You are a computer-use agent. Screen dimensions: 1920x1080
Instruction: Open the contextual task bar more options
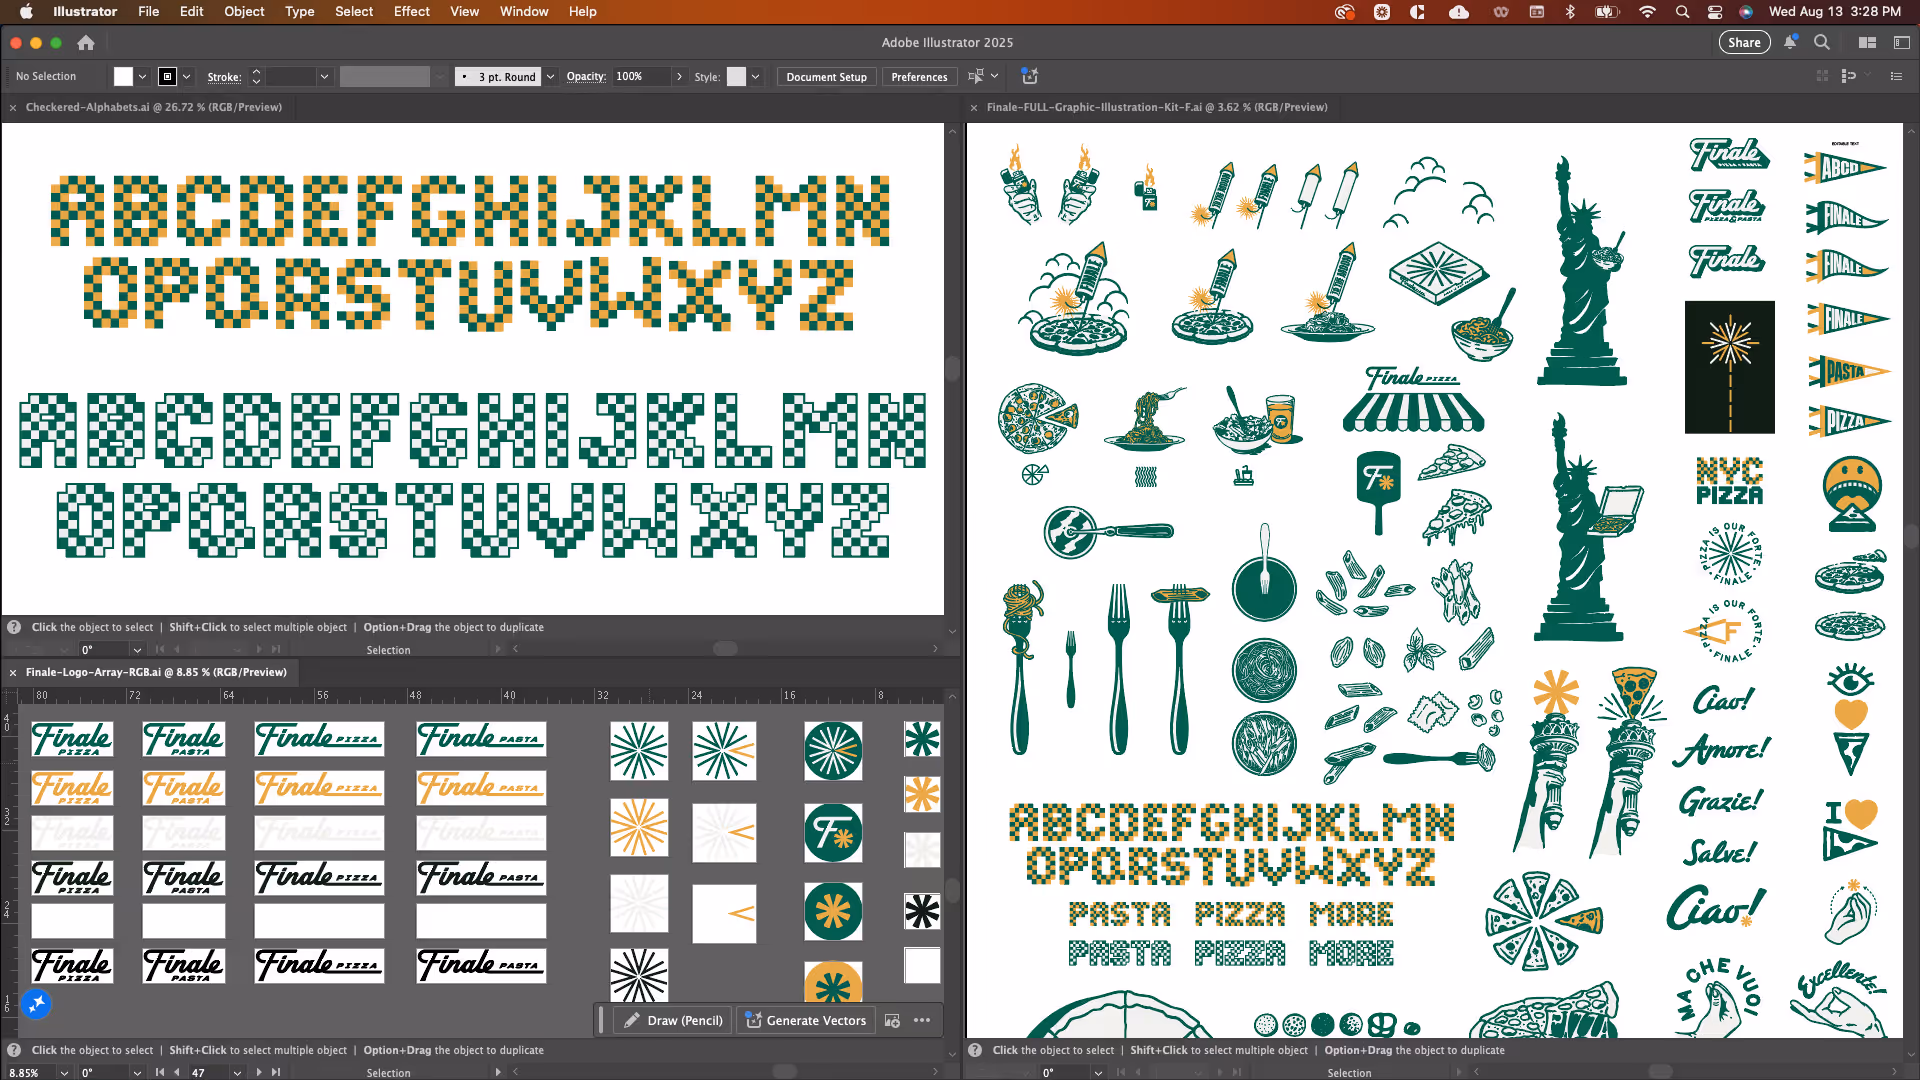[922, 1020]
